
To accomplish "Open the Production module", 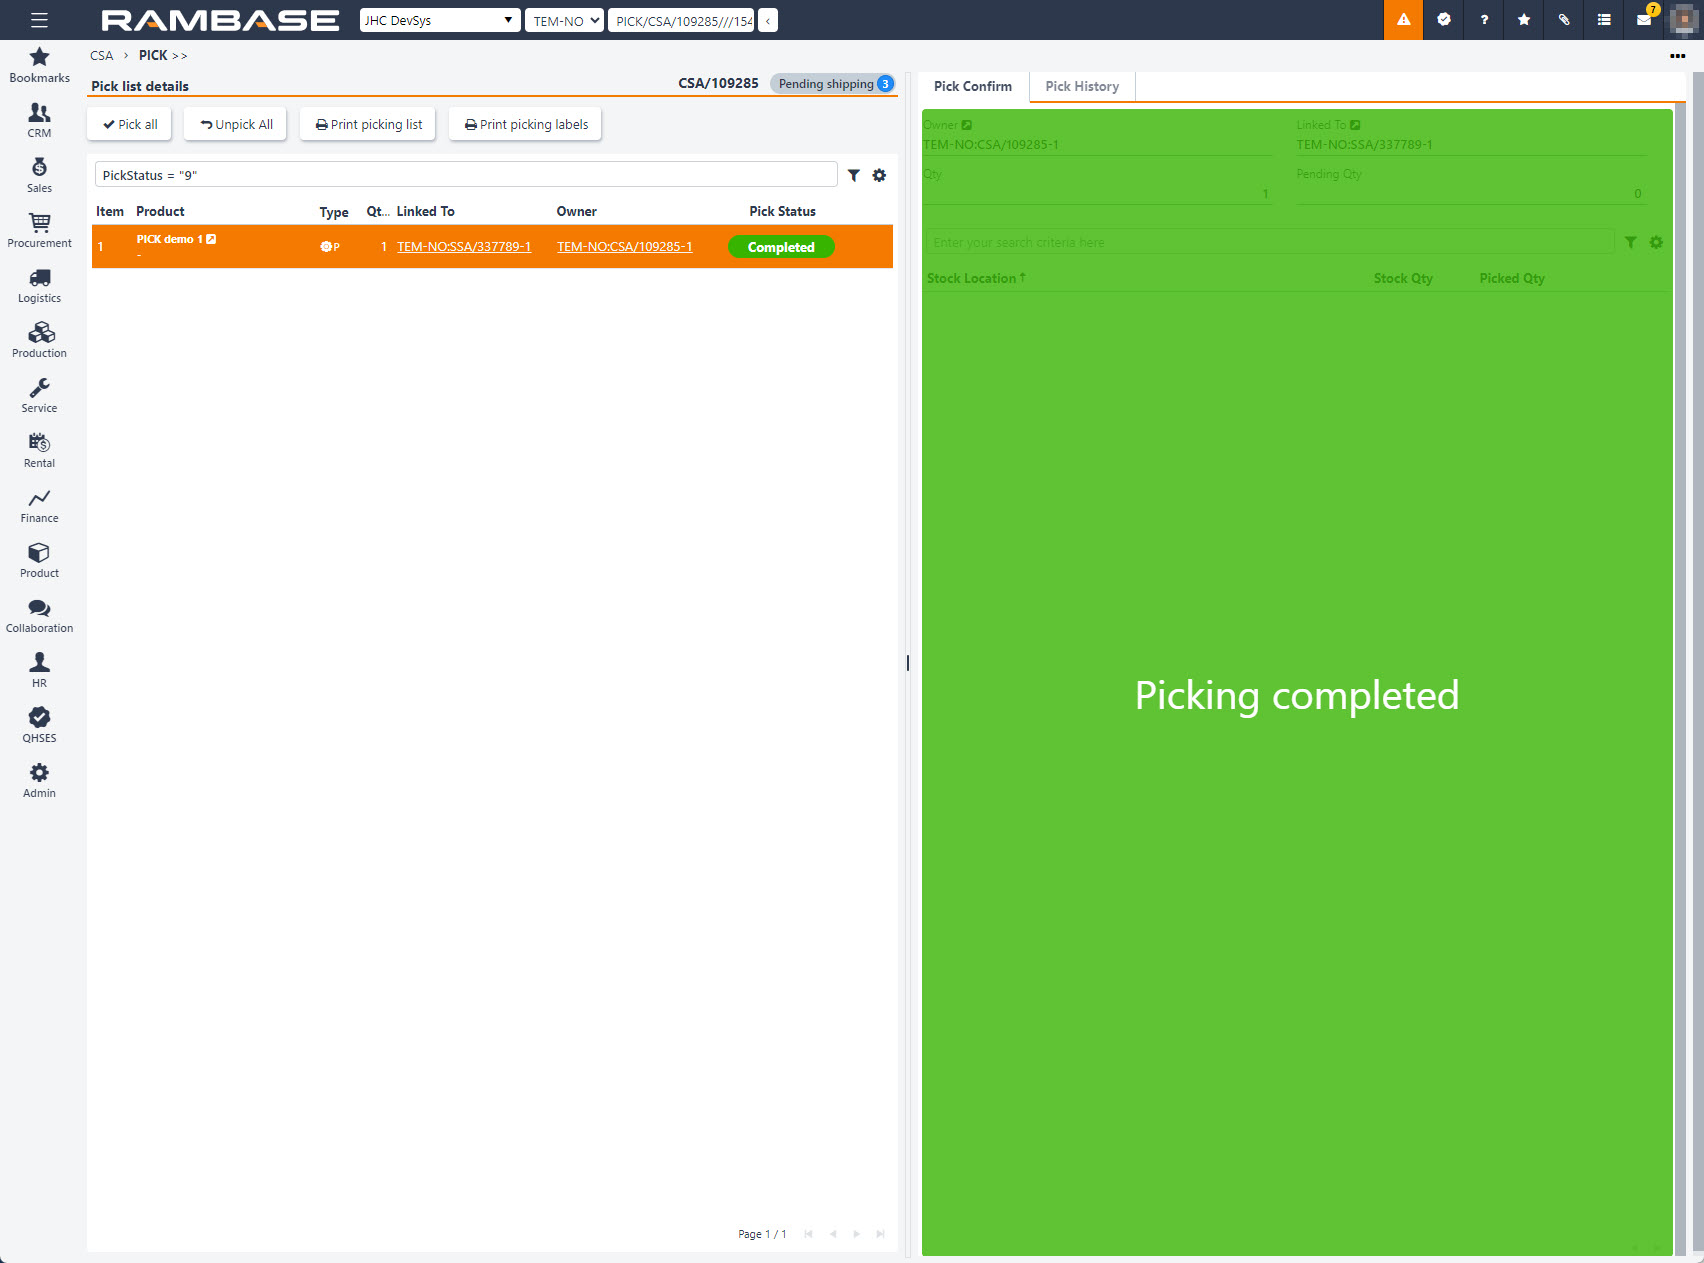I will (x=39, y=339).
